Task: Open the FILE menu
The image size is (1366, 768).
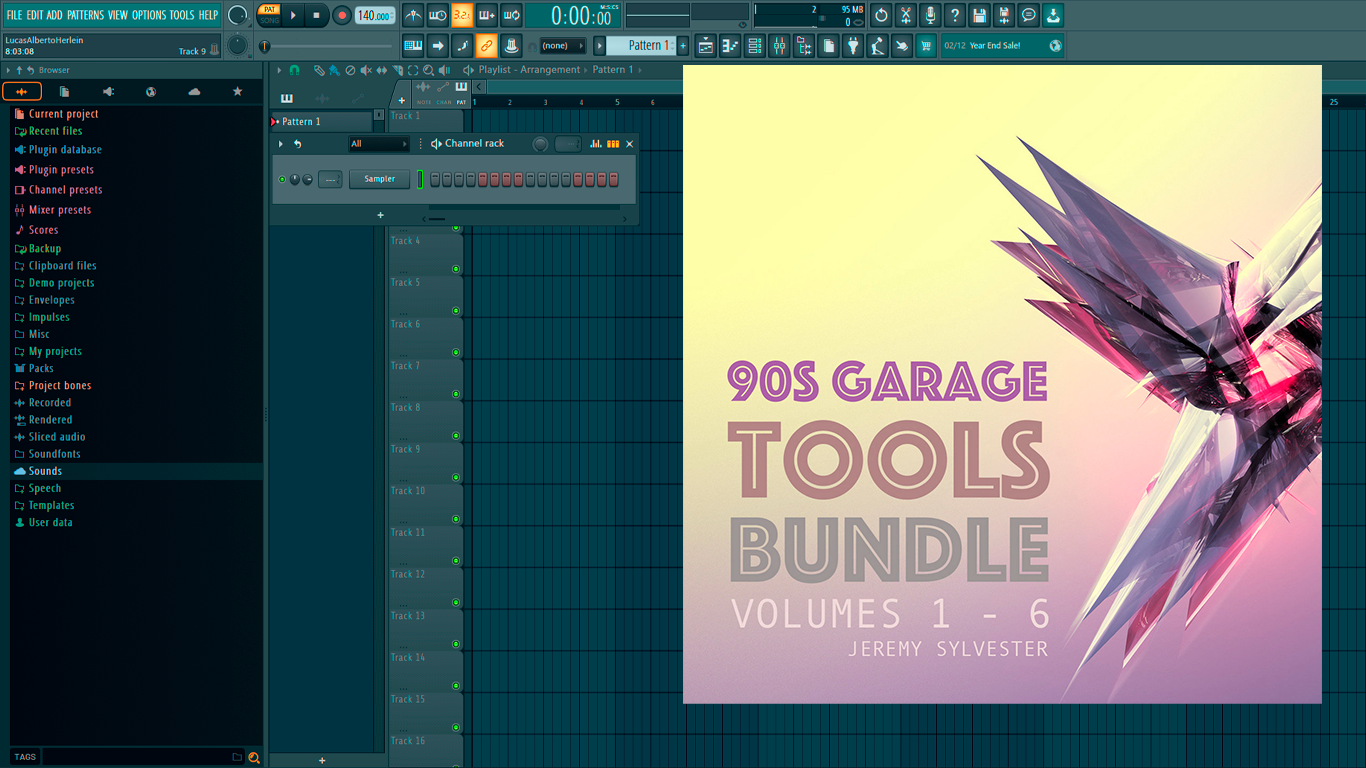Action: pos(14,15)
